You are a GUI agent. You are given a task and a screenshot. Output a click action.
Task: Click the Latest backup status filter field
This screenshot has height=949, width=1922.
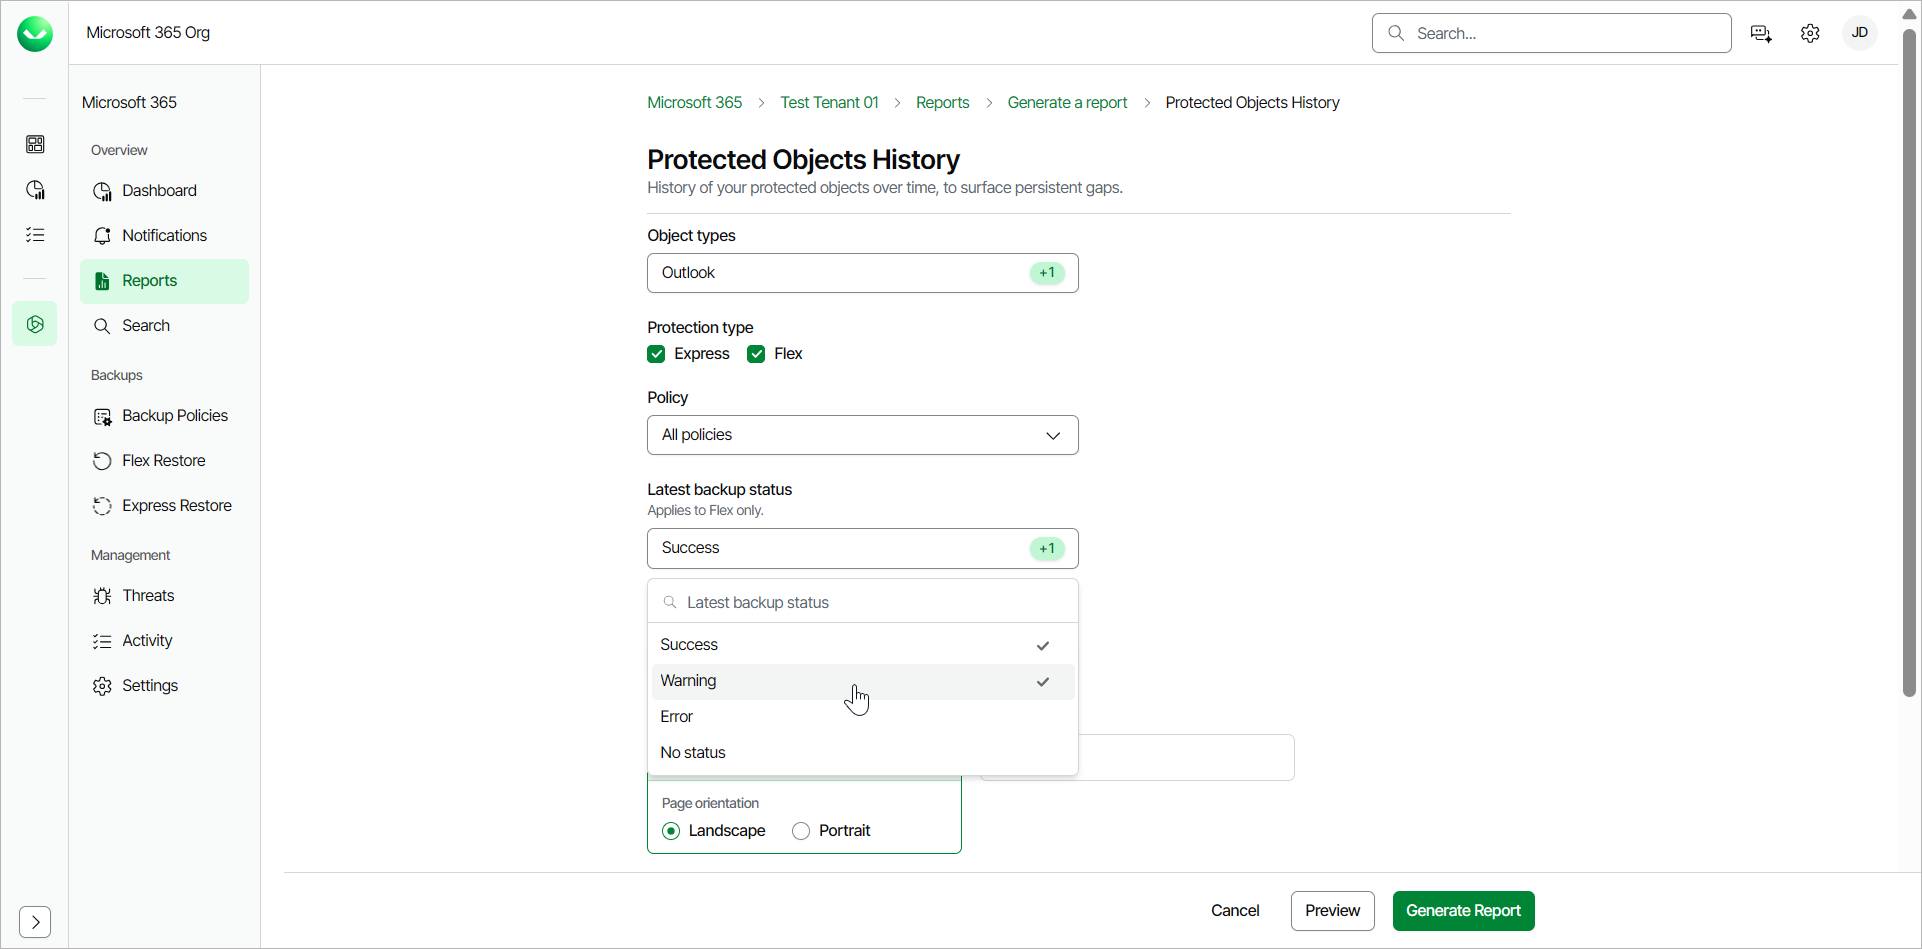point(863,603)
